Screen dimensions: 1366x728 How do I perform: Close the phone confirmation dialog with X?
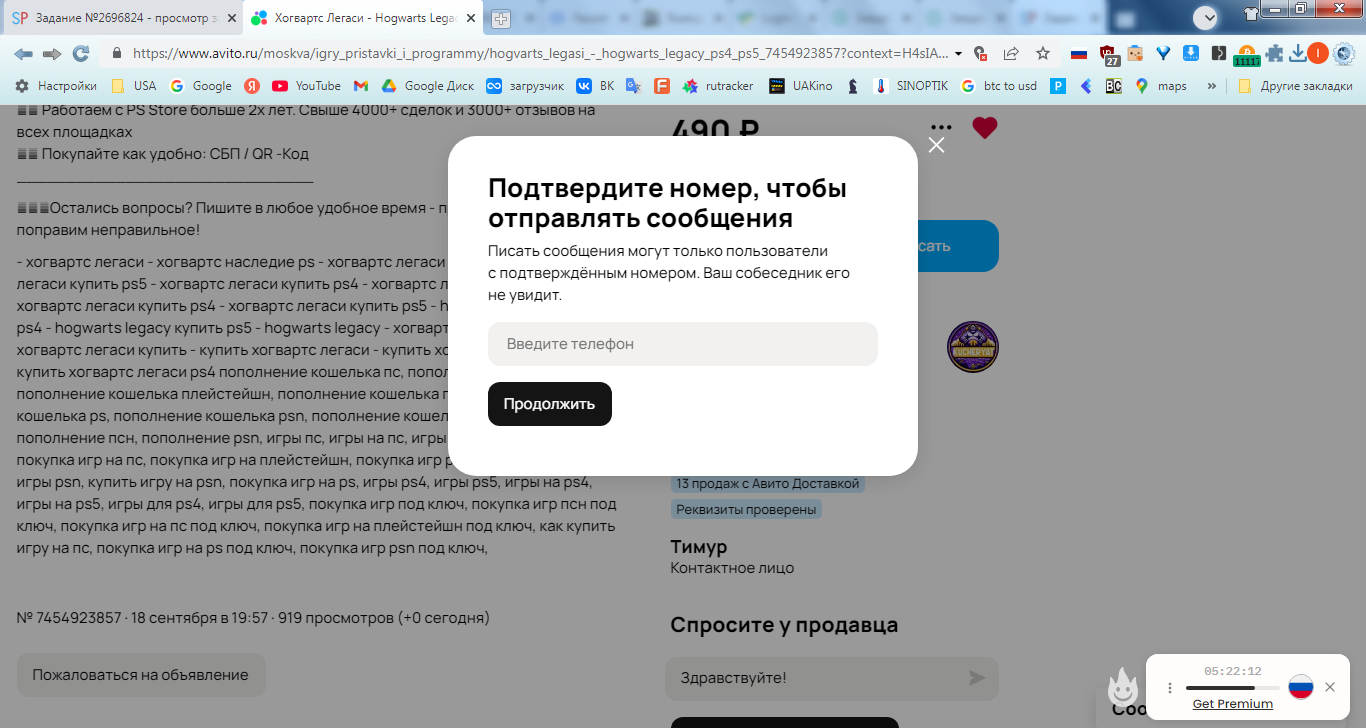(x=936, y=145)
